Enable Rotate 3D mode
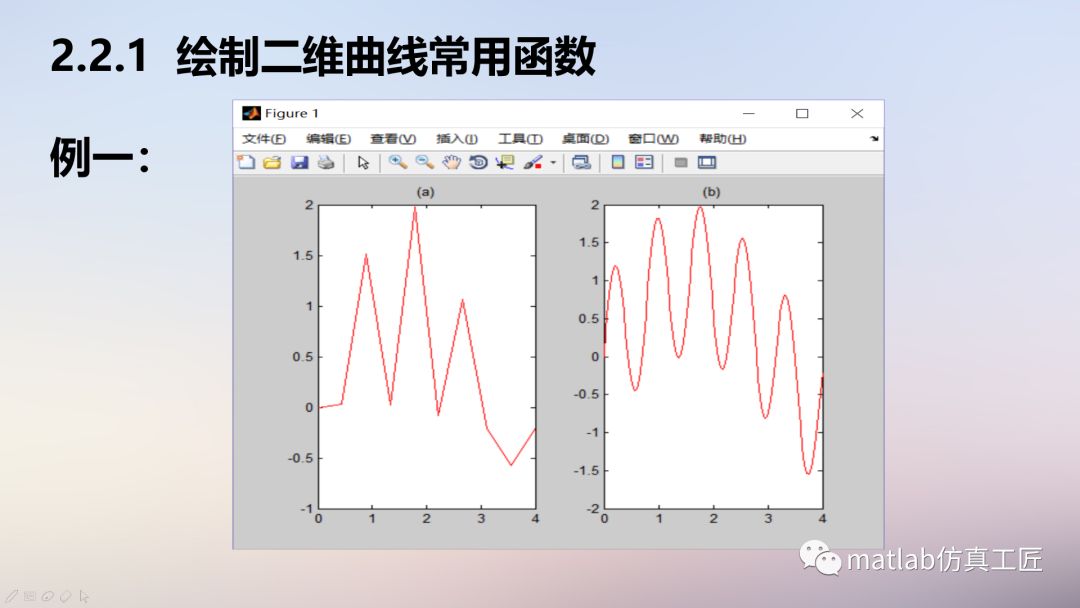The image size is (1080, 608). pos(477,162)
